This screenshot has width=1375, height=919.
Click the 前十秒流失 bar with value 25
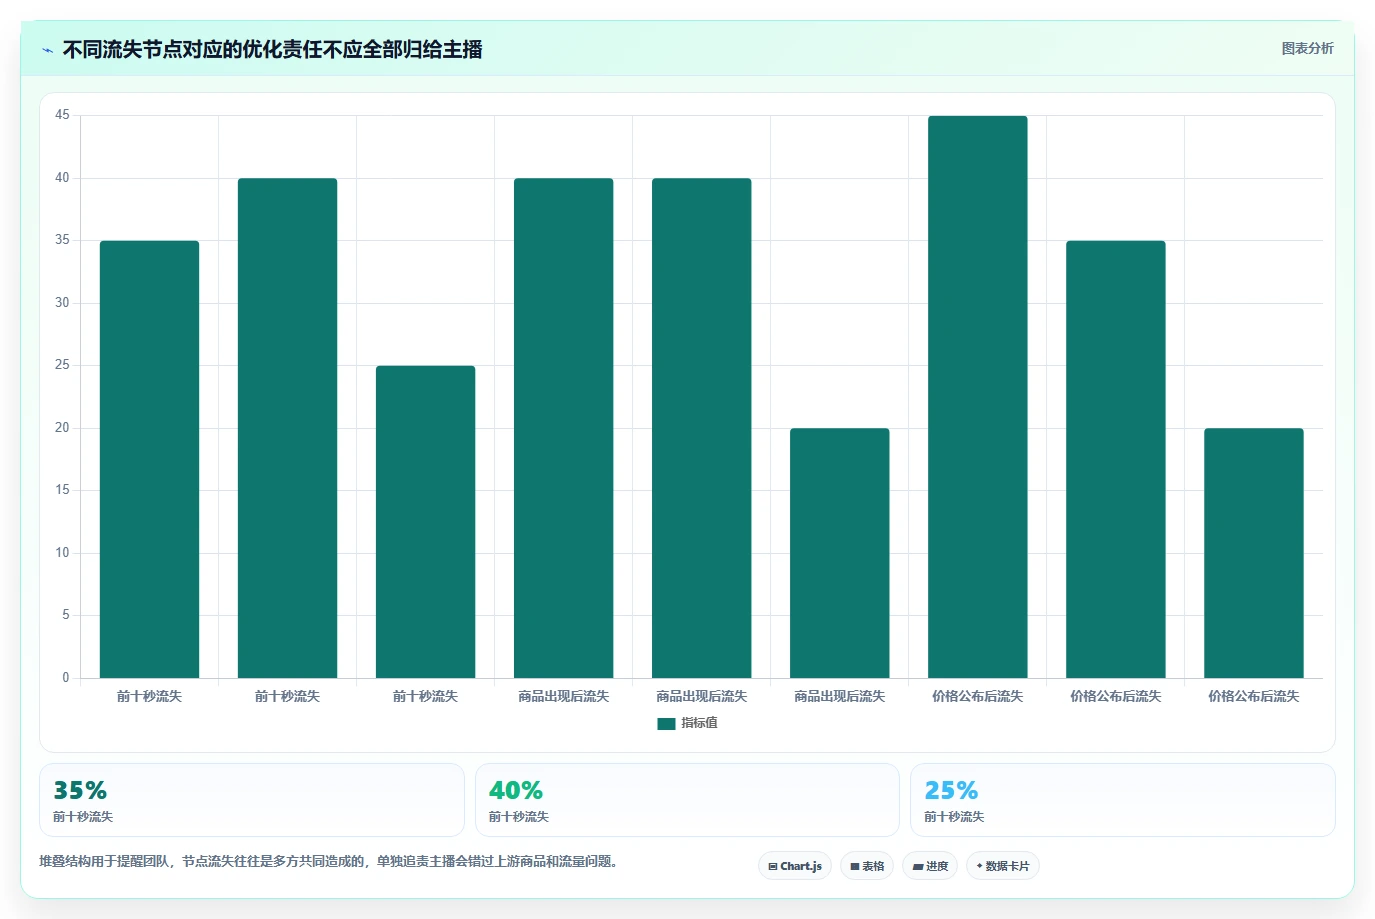[x=425, y=522]
